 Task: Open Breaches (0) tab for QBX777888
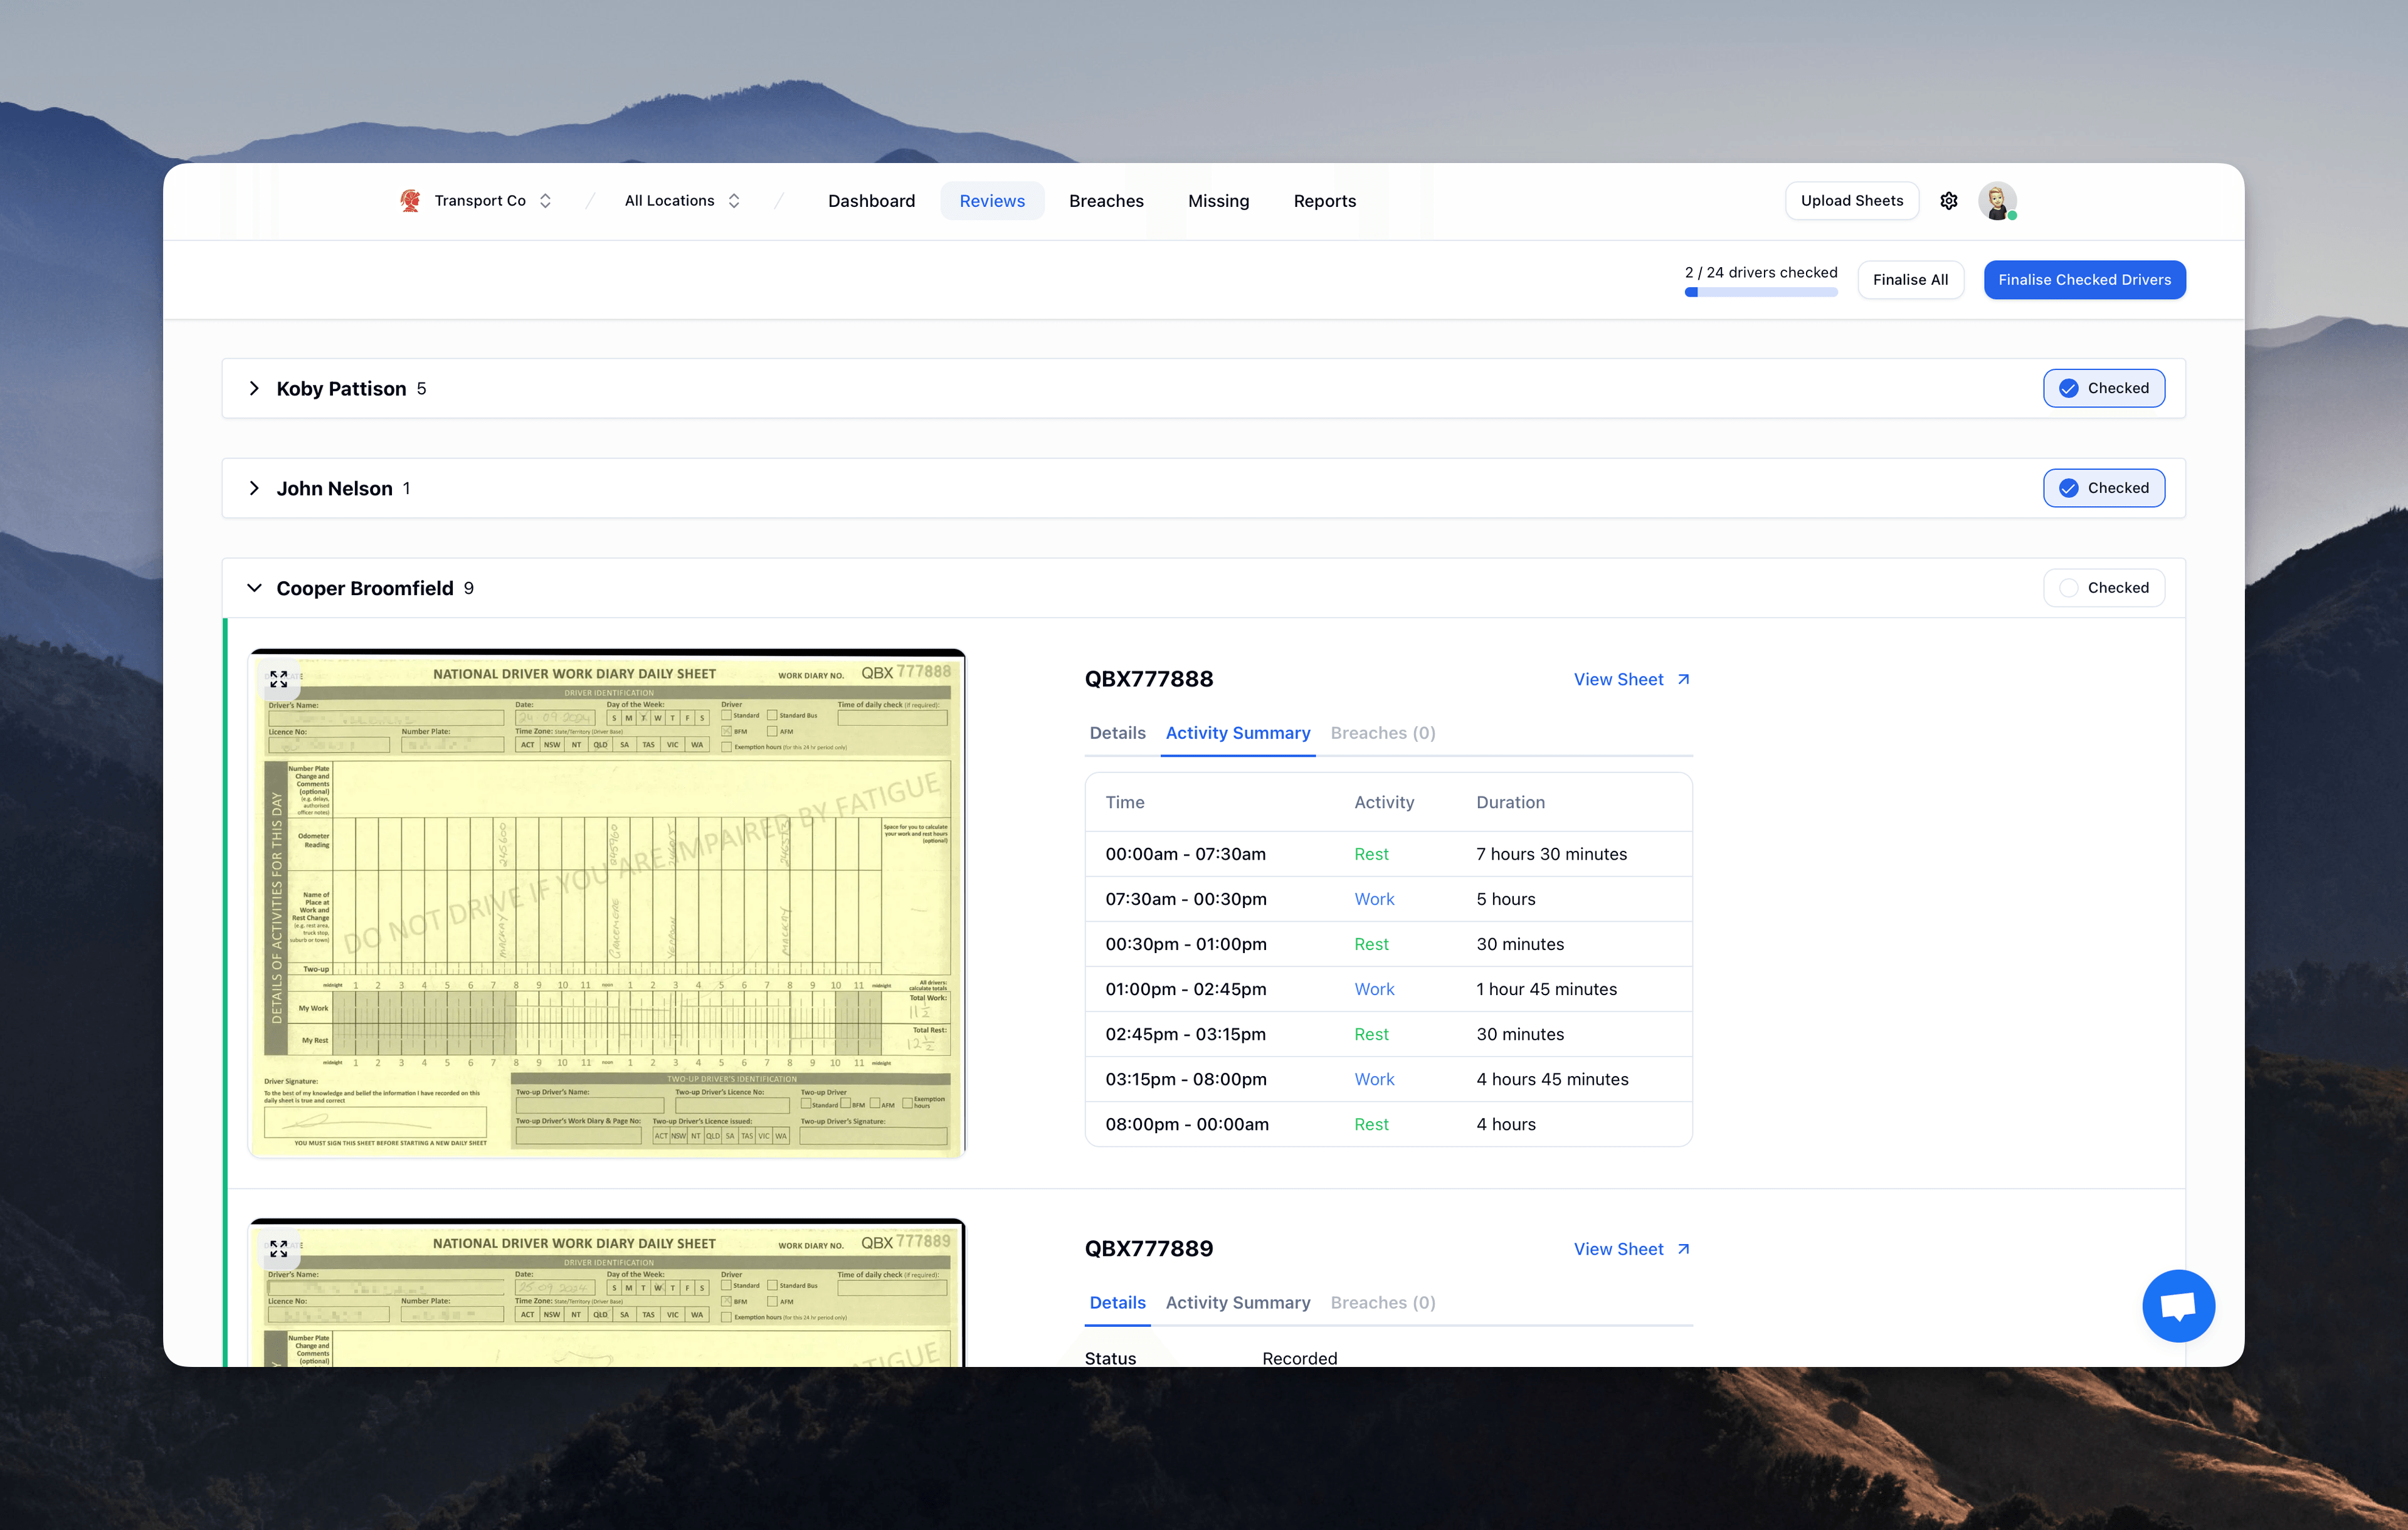(1383, 733)
